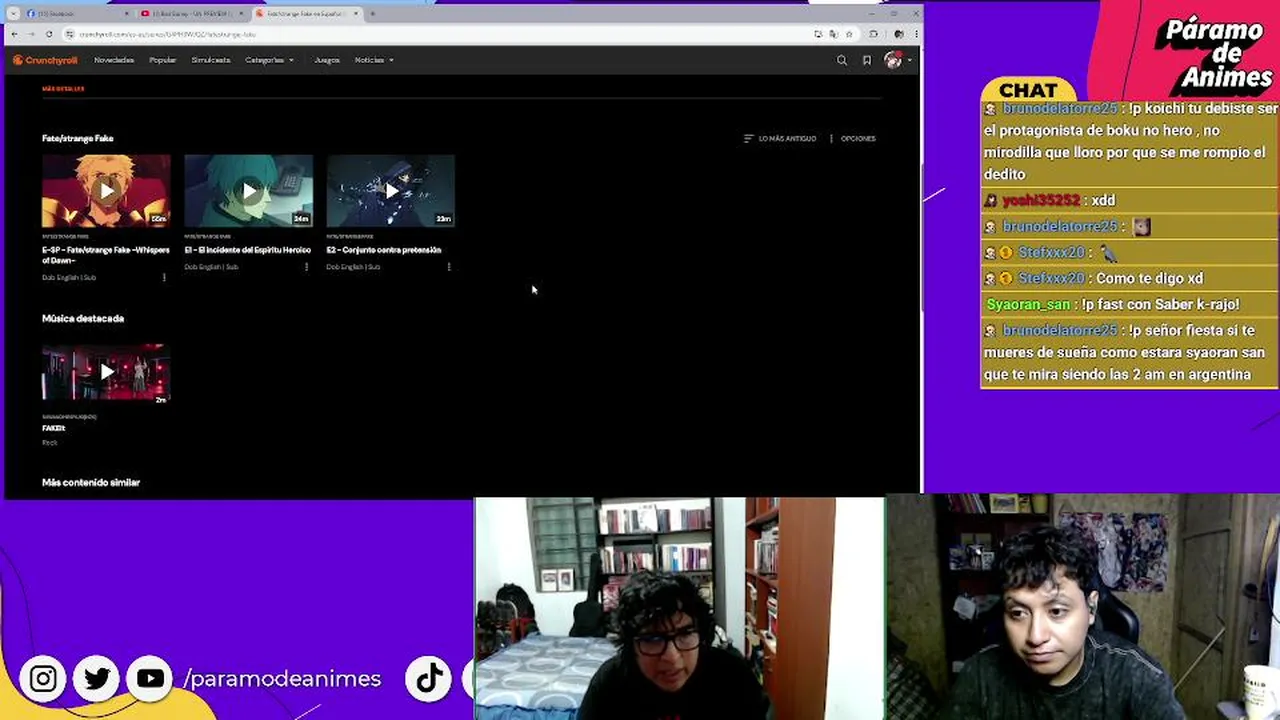1280x720 pixels.
Task: Go back in browser history
Action: click(14, 34)
